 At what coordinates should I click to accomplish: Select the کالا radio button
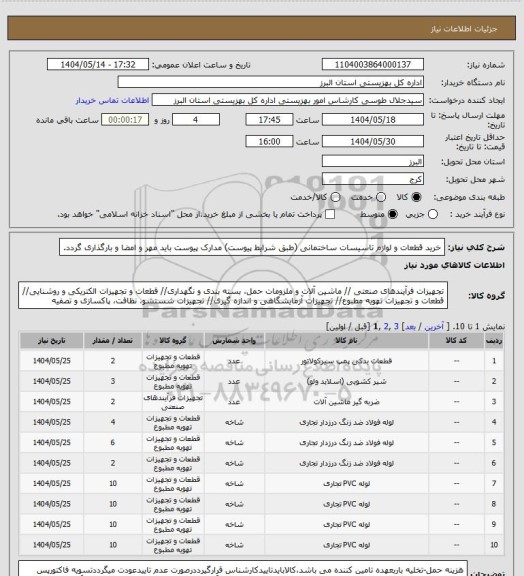[416, 197]
